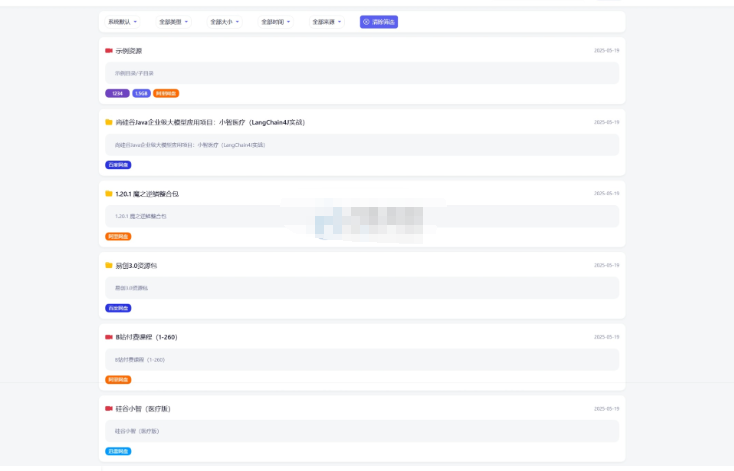Click video icon beside B站付费课程 (1-260)
The image size is (734, 471).
click(x=109, y=337)
